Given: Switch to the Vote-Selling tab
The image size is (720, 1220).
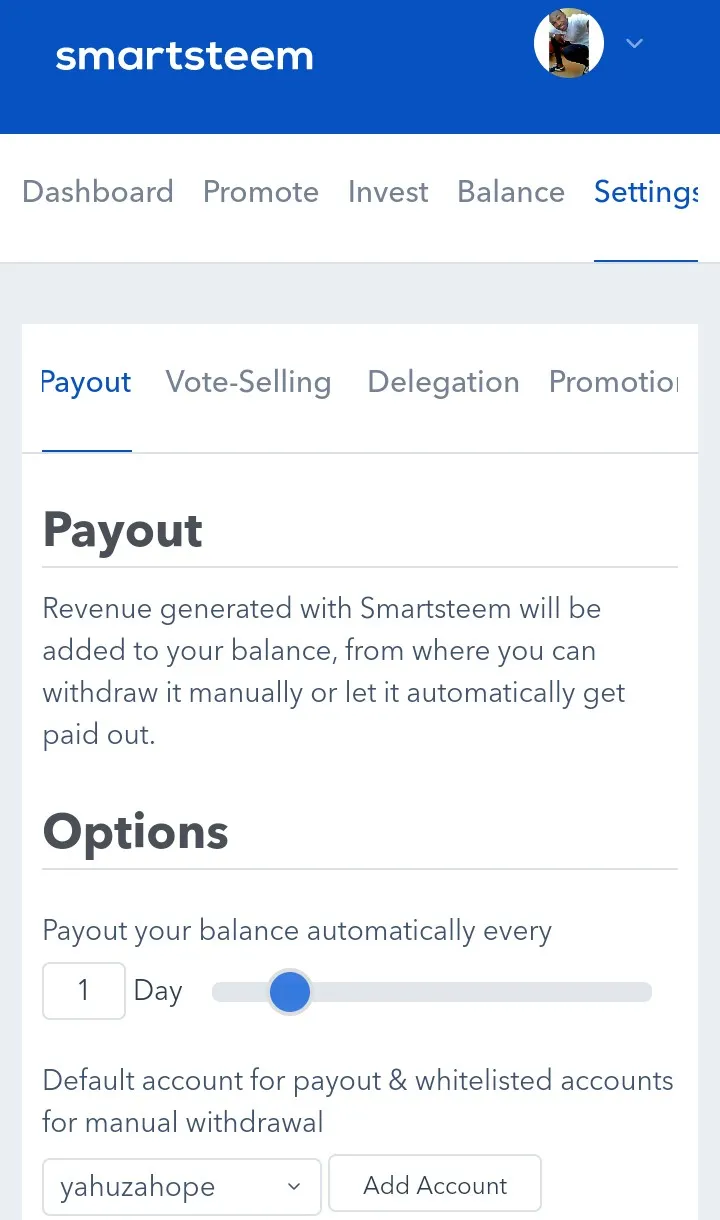Looking at the screenshot, I should point(248,382).
